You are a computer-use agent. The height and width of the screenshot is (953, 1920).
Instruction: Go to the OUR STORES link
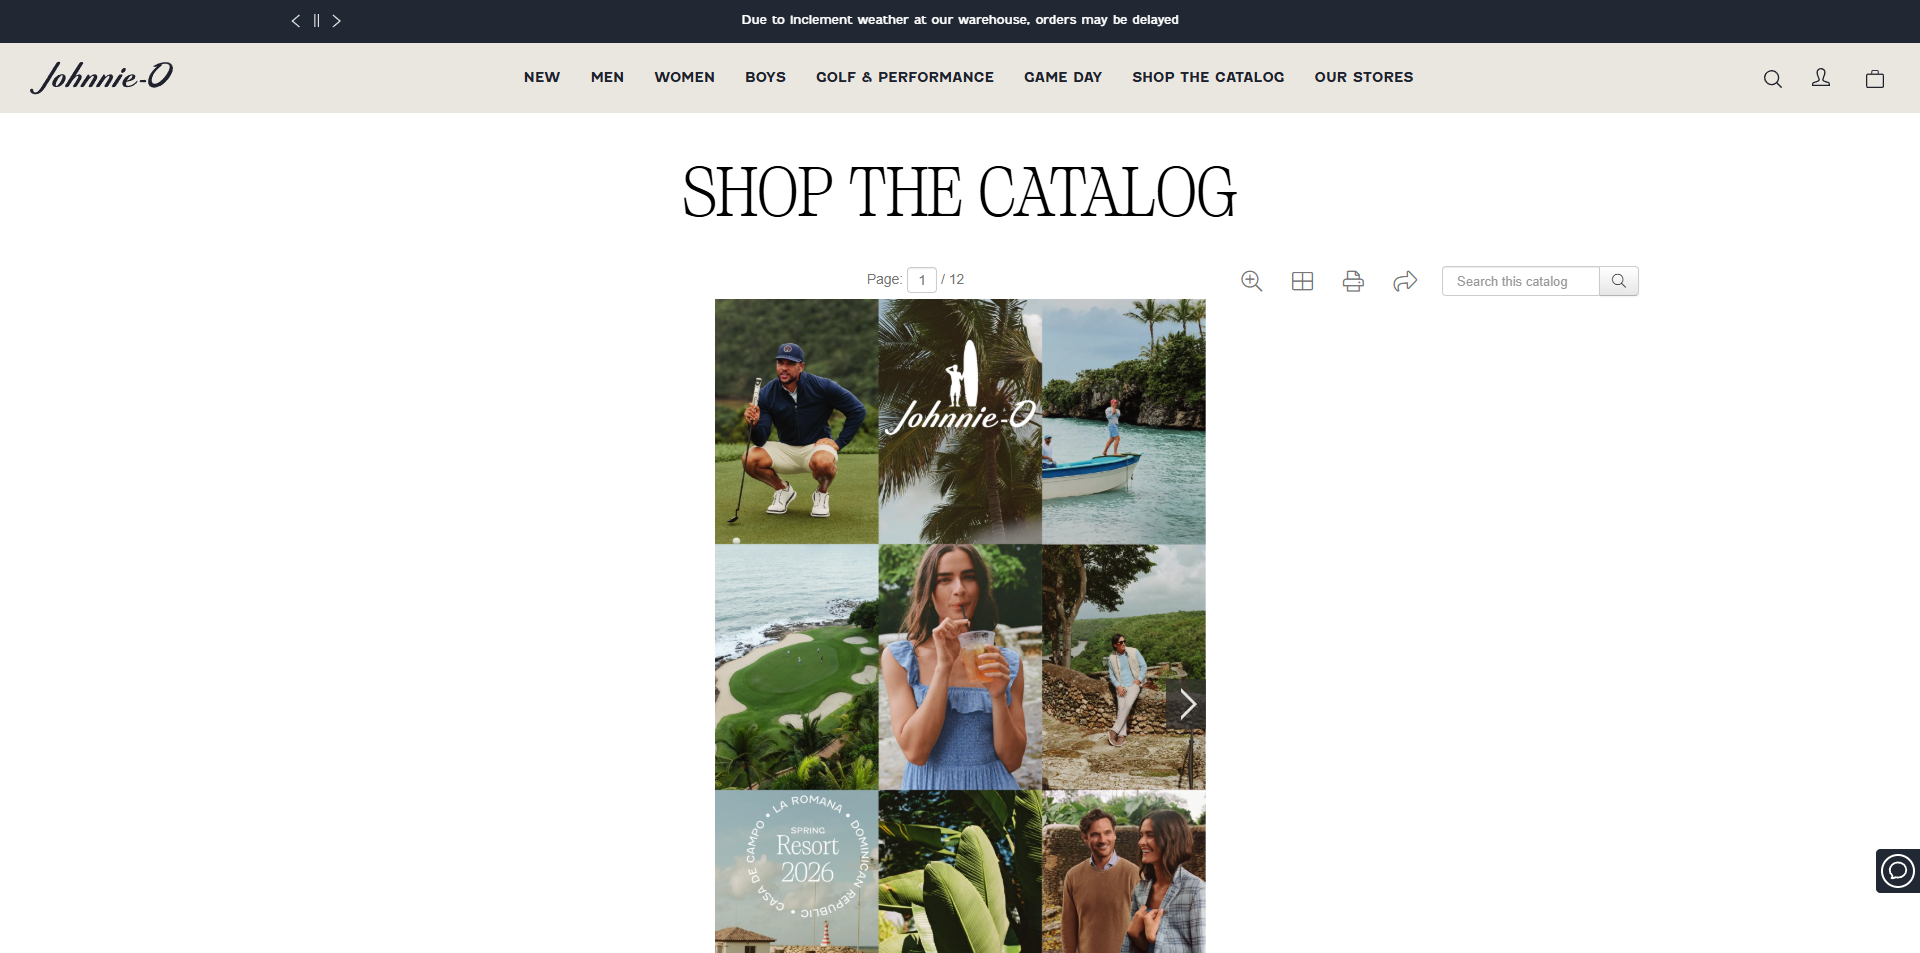click(x=1363, y=77)
